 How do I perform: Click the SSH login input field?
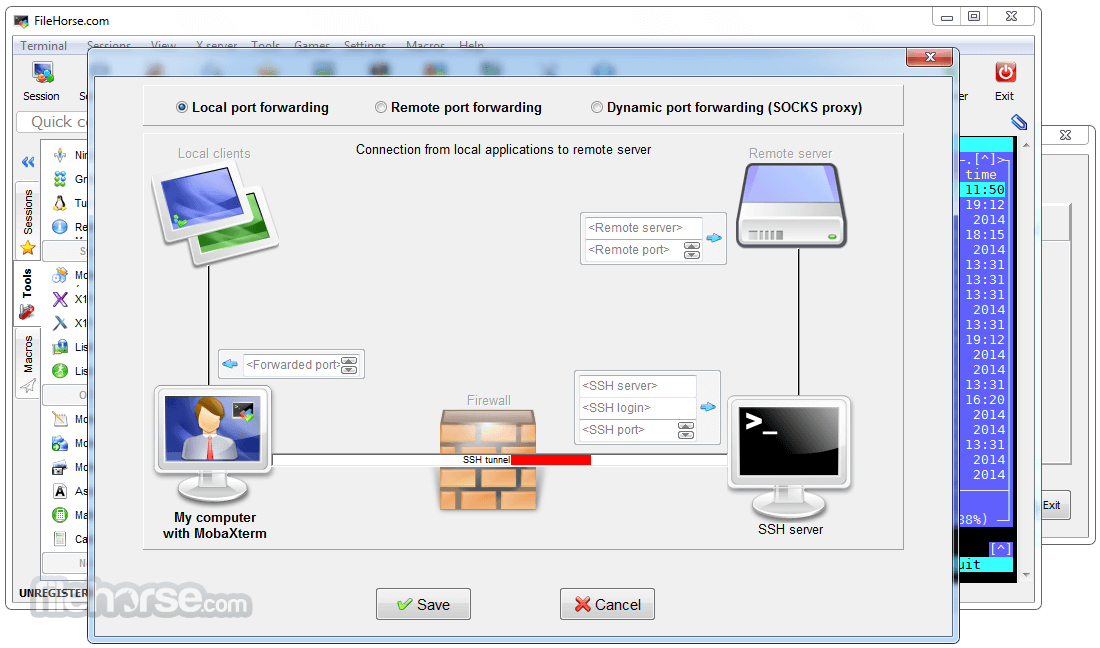(x=637, y=407)
